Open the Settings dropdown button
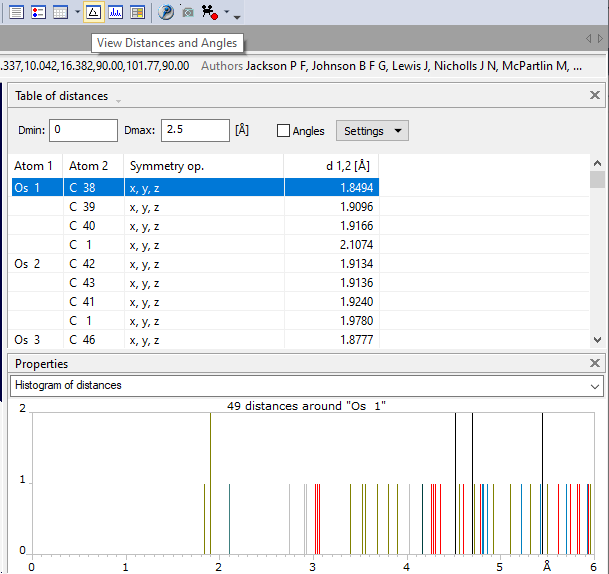609x574 pixels. click(372, 131)
